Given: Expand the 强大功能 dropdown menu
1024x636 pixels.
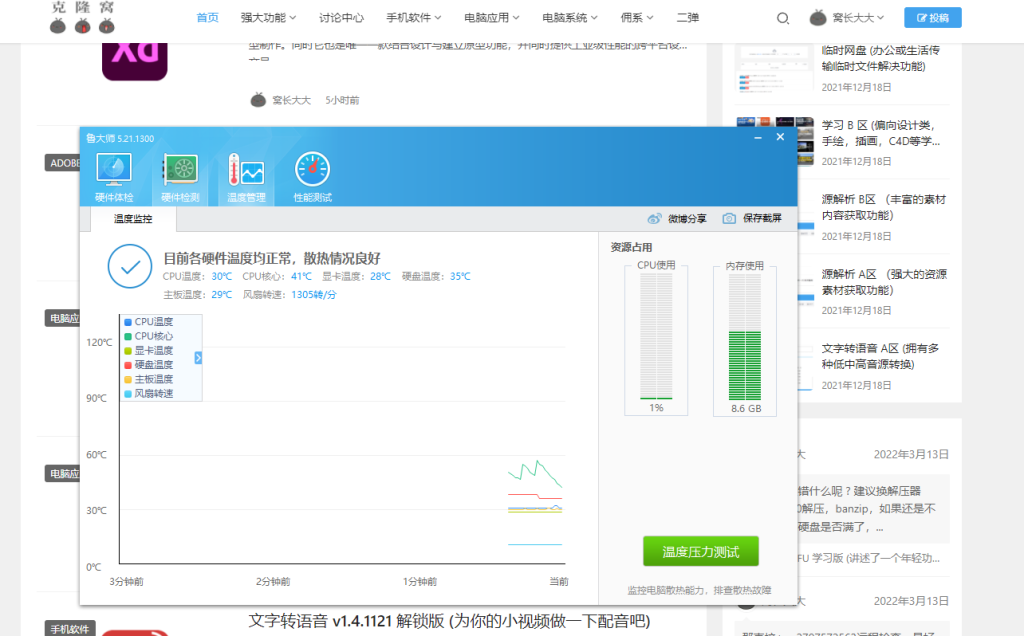Looking at the screenshot, I should [x=268, y=18].
